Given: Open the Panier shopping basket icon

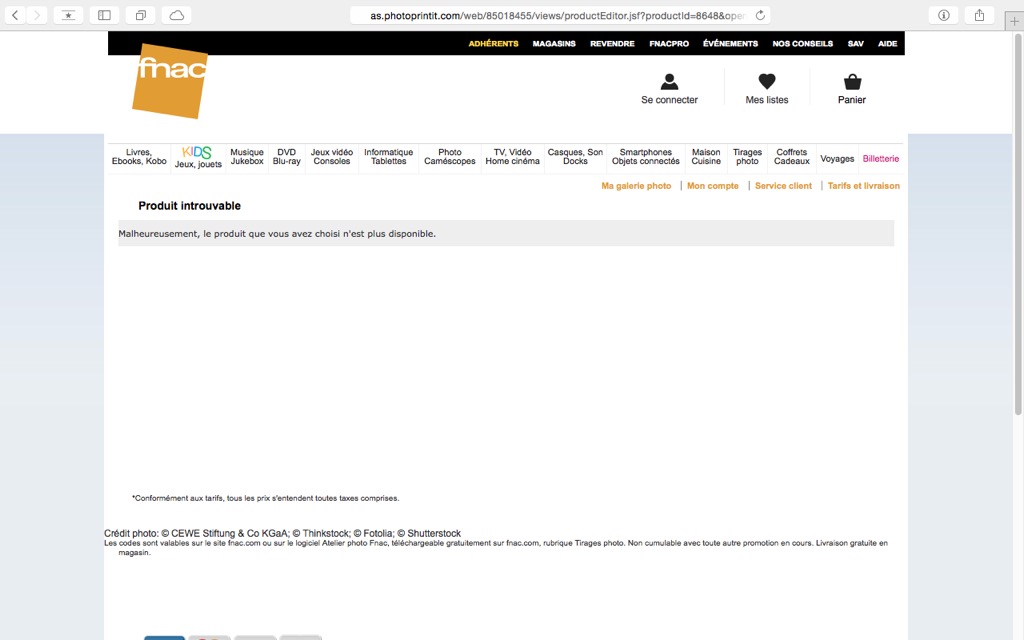Looking at the screenshot, I should (852, 82).
